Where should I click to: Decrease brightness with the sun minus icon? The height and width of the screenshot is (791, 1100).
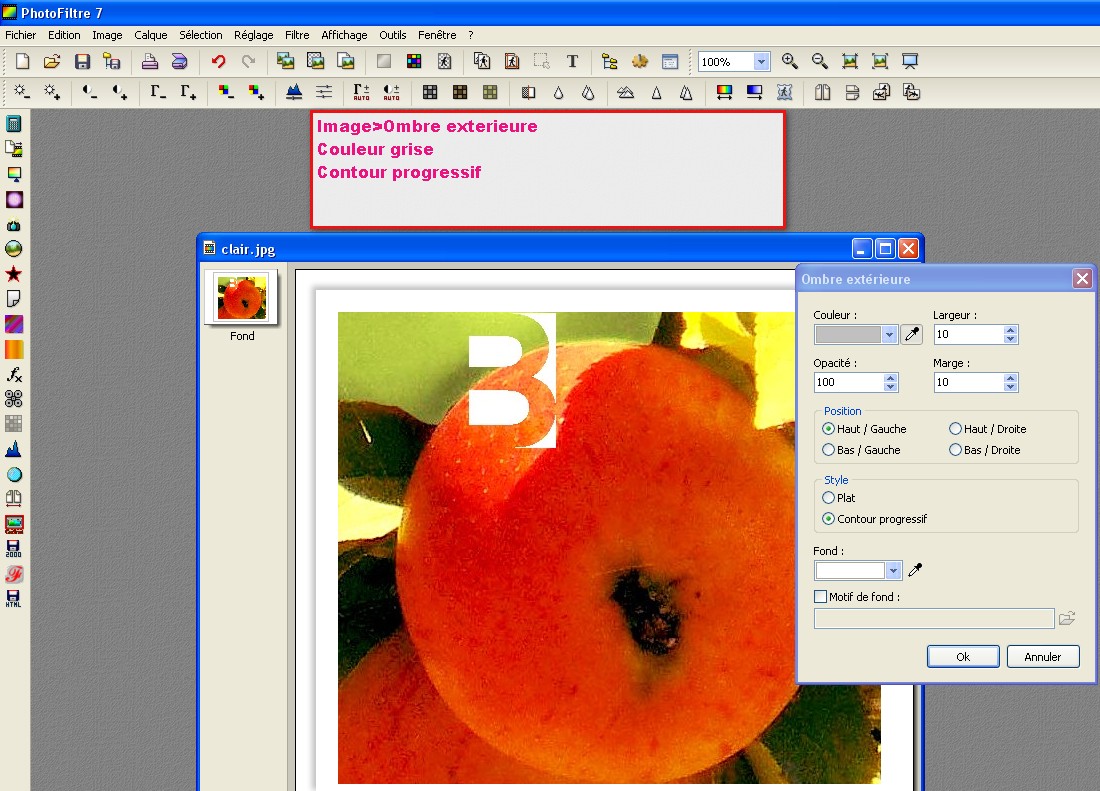[x=22, y=92]
